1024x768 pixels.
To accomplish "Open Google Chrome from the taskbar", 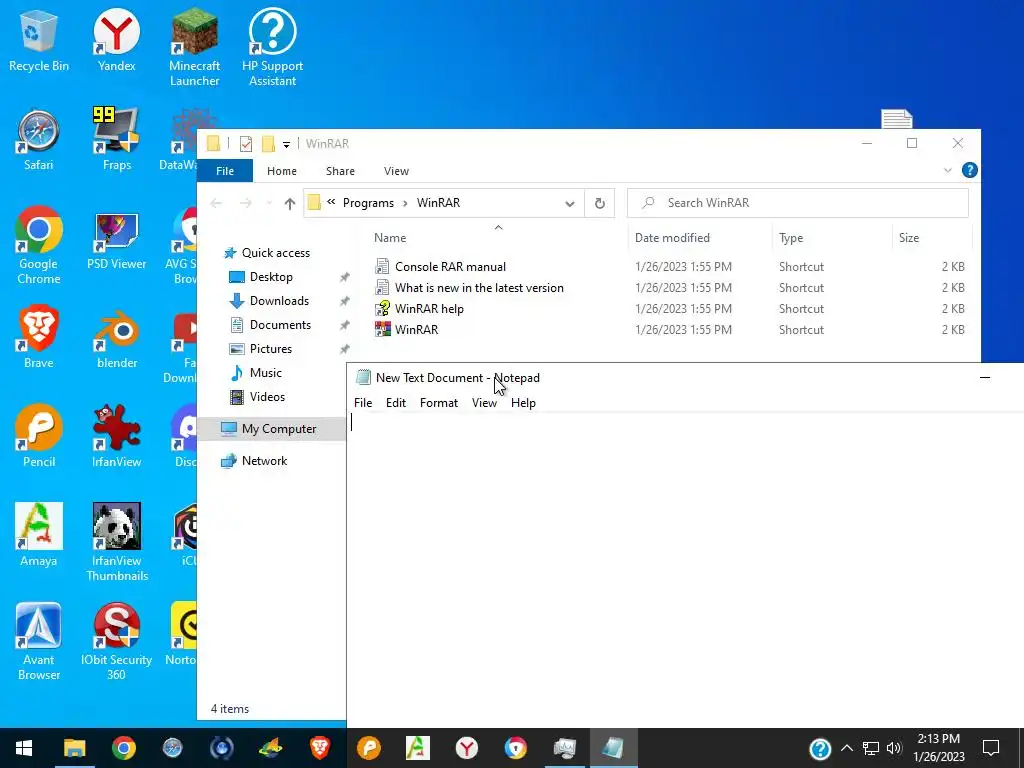I will tap(123, 748).
